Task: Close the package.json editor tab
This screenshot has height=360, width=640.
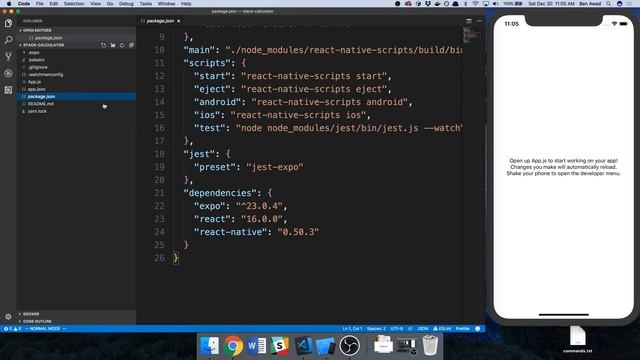Action: click(x=178, y=21)
